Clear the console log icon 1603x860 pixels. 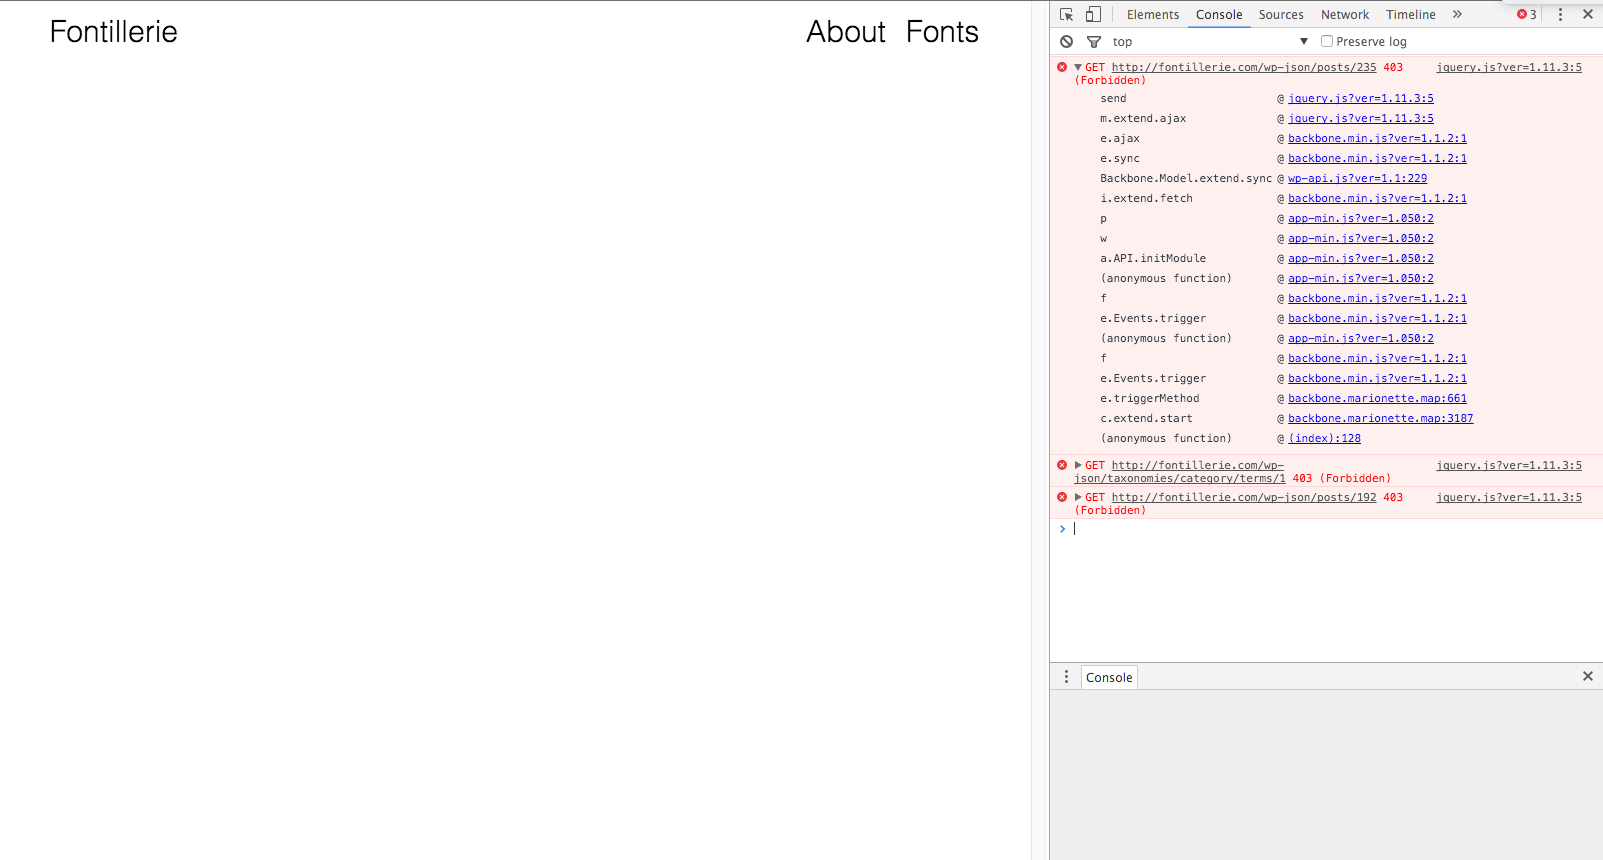[x=1066, y=41]
